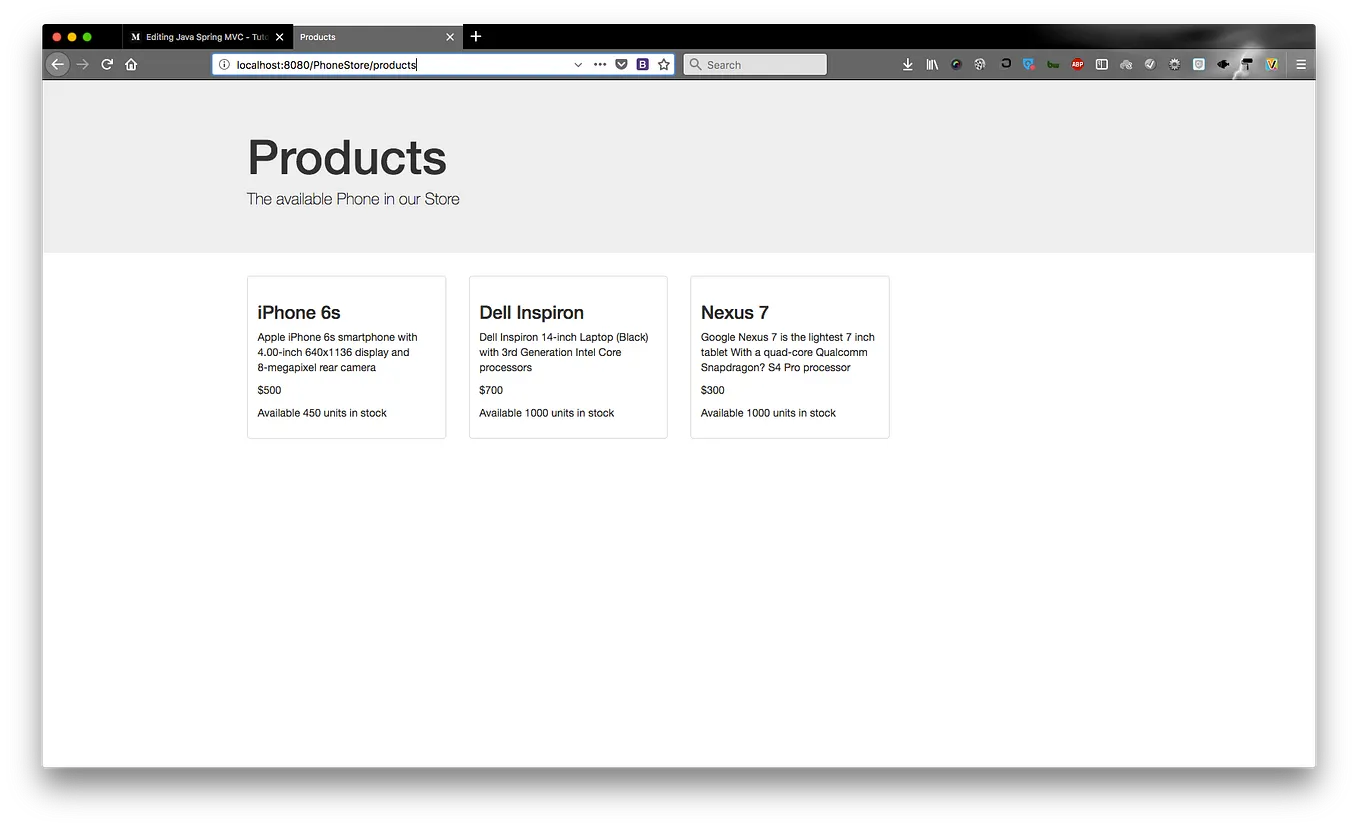Image resolution: width=1358 pixels, height=828 pixels.
Task: Click the Dell Inspiron 14-inch Laptop description
Action: [564, 352]
